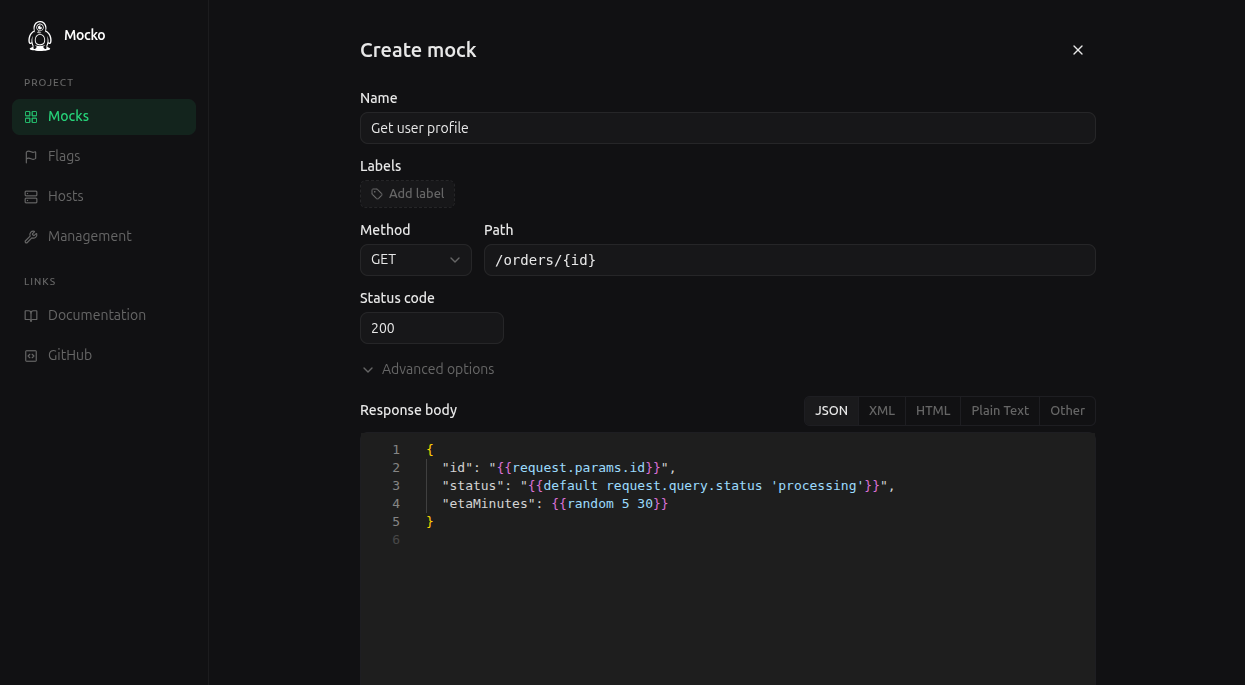Focus the Status code field 200

click(x=432, y=328)
